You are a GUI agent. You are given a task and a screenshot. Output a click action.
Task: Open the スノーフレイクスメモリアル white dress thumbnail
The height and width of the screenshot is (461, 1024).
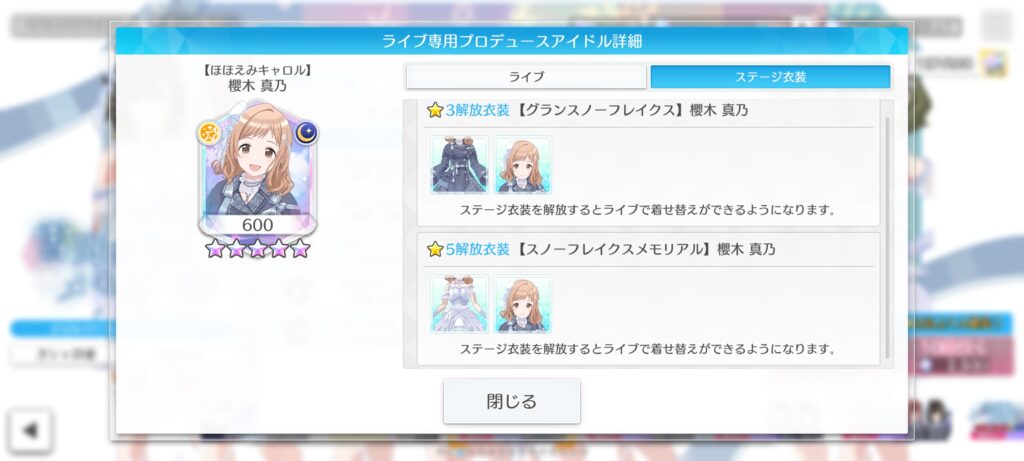459,304
